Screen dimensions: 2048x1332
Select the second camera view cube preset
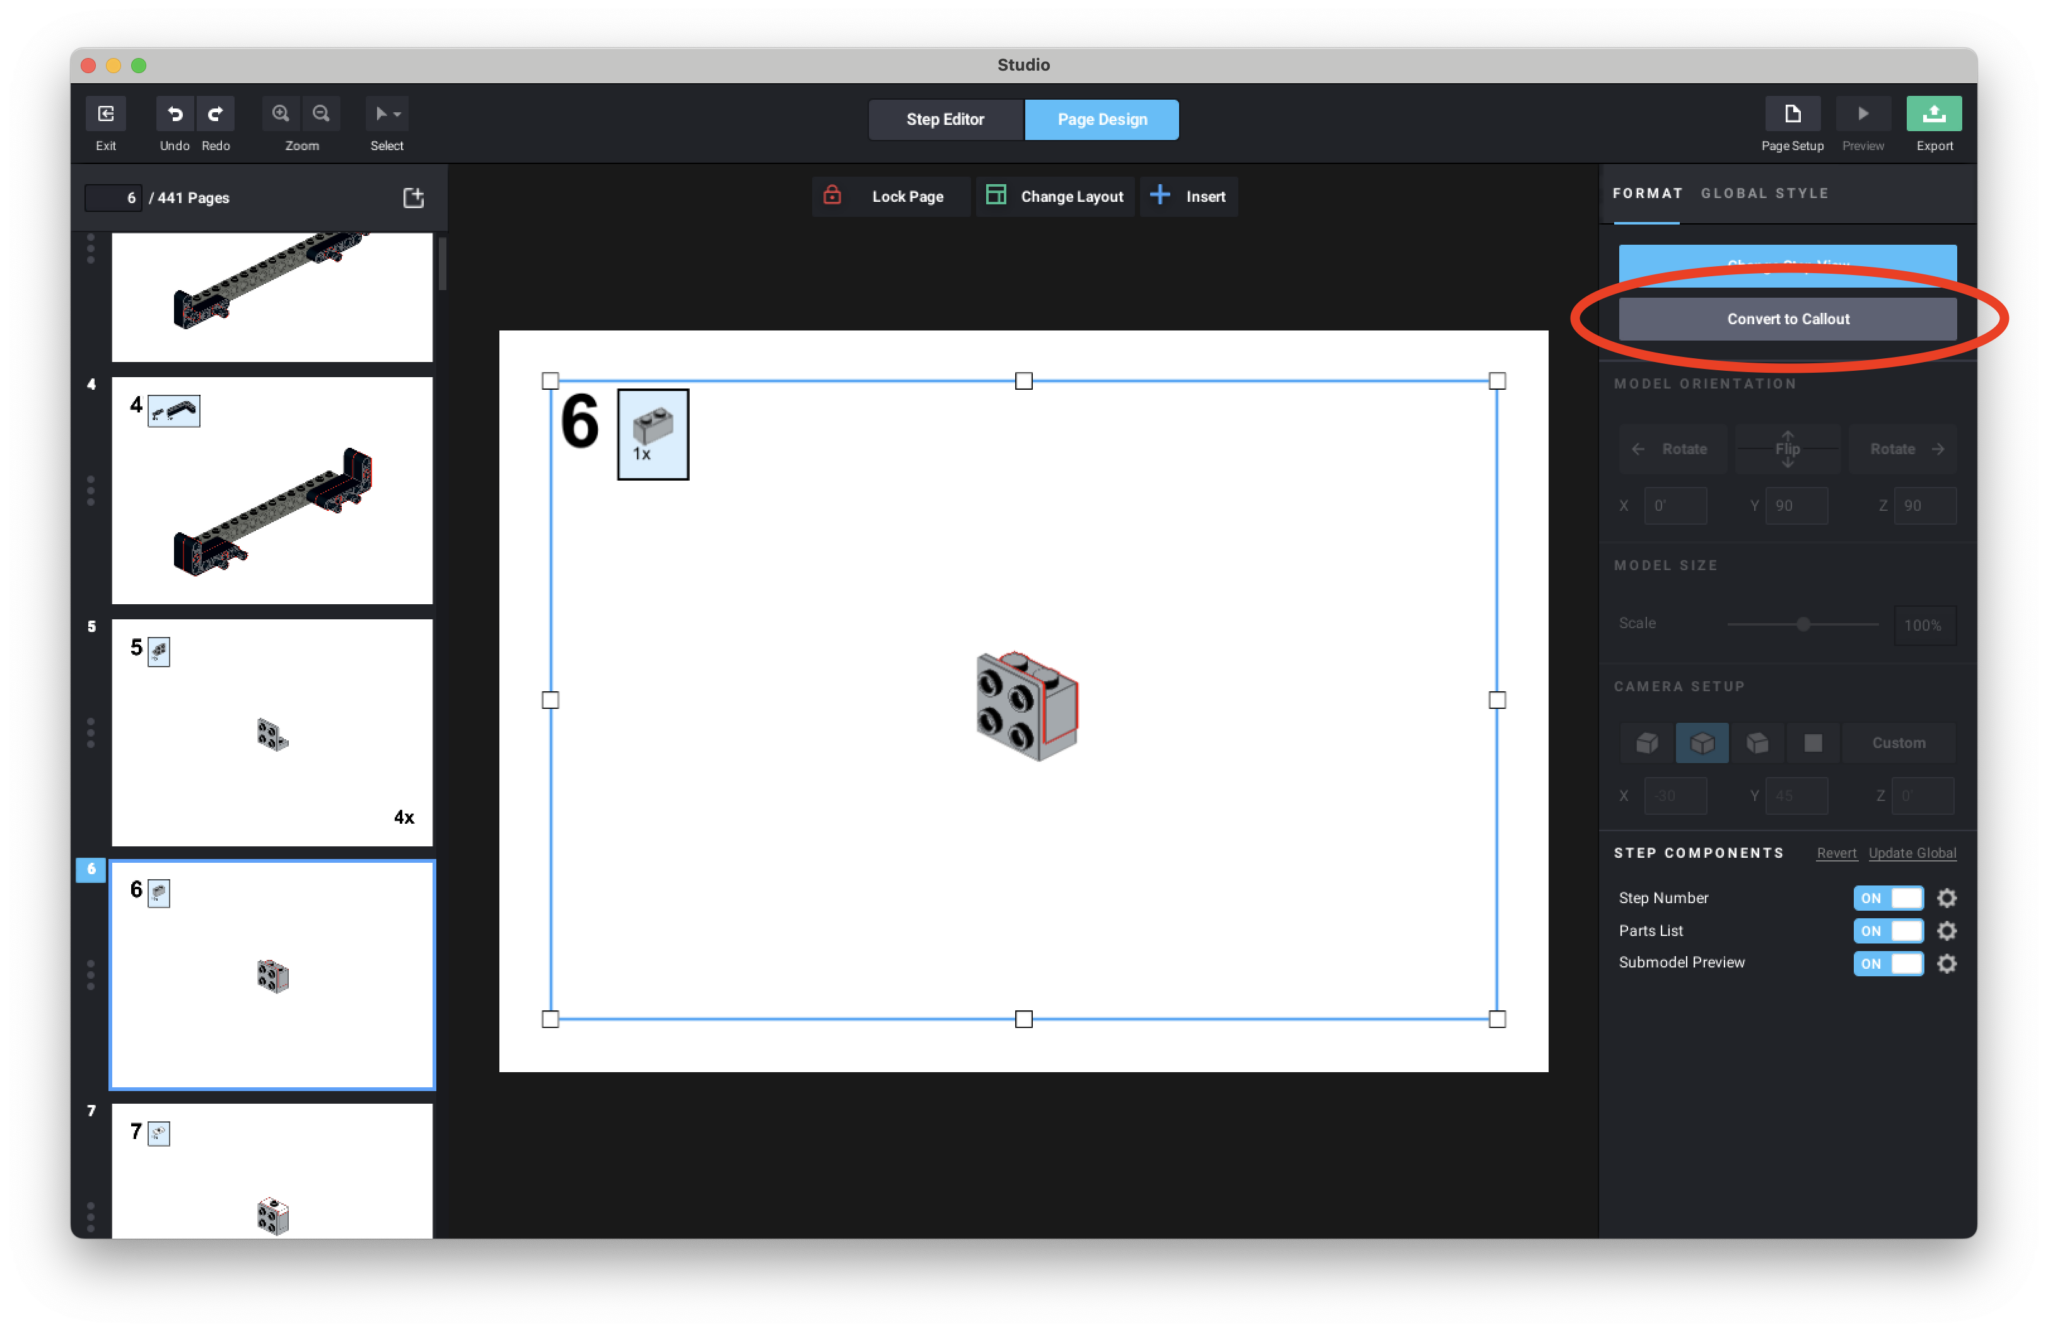coord(1702,743)
